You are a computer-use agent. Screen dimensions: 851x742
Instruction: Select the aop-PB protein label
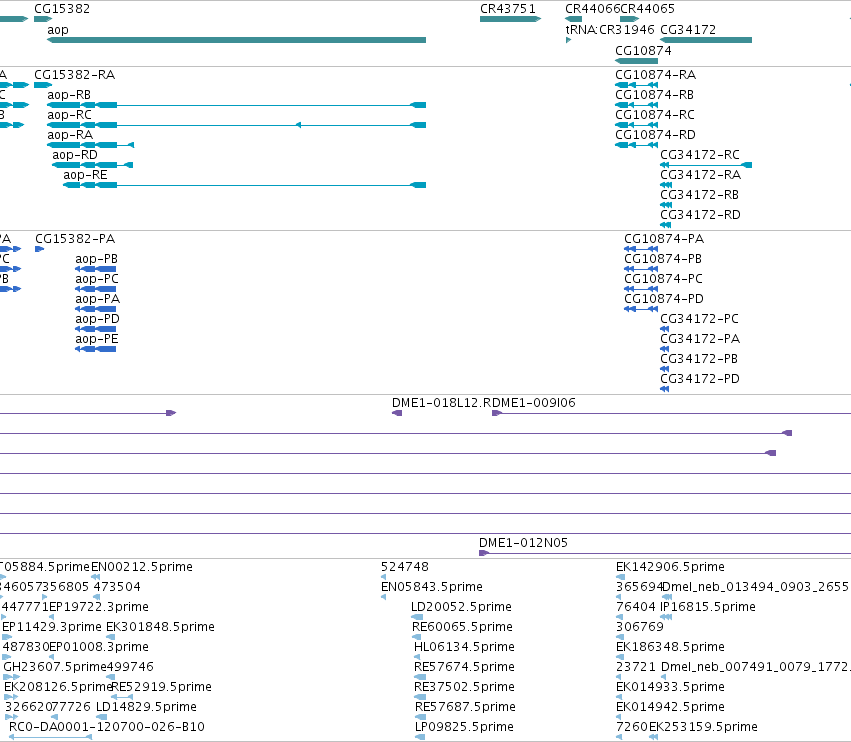click(97, 259)
